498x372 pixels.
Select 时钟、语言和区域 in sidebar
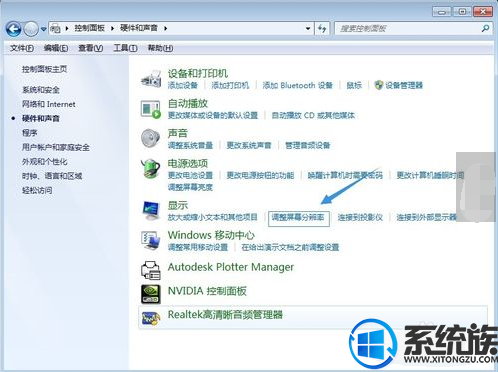click(x=52, y=176)
